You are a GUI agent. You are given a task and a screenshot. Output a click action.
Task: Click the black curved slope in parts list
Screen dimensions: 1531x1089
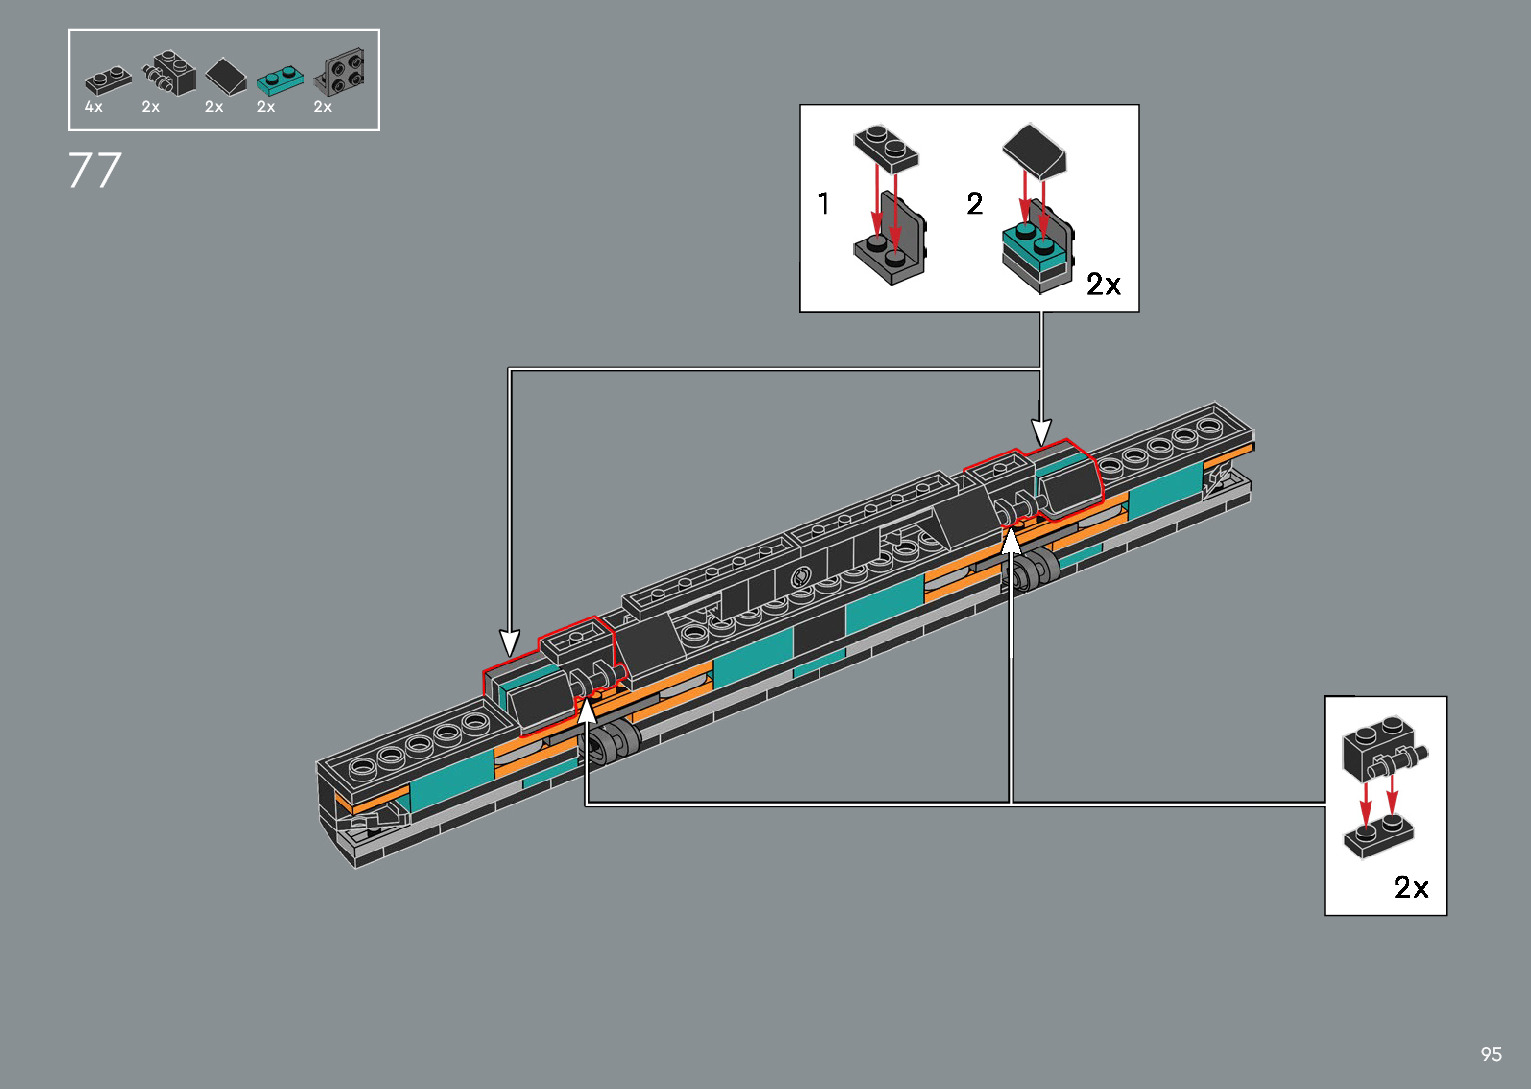(x=226, y=76)
